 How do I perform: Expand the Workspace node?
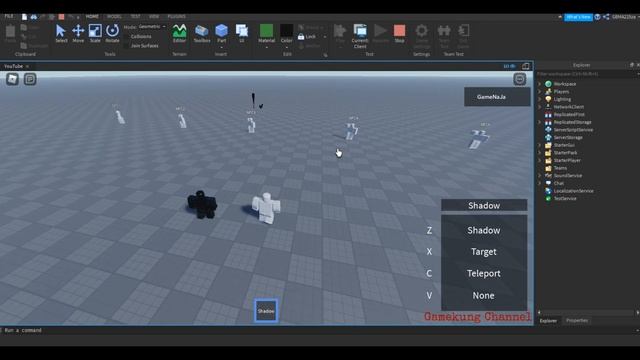(x=540, y=84)
